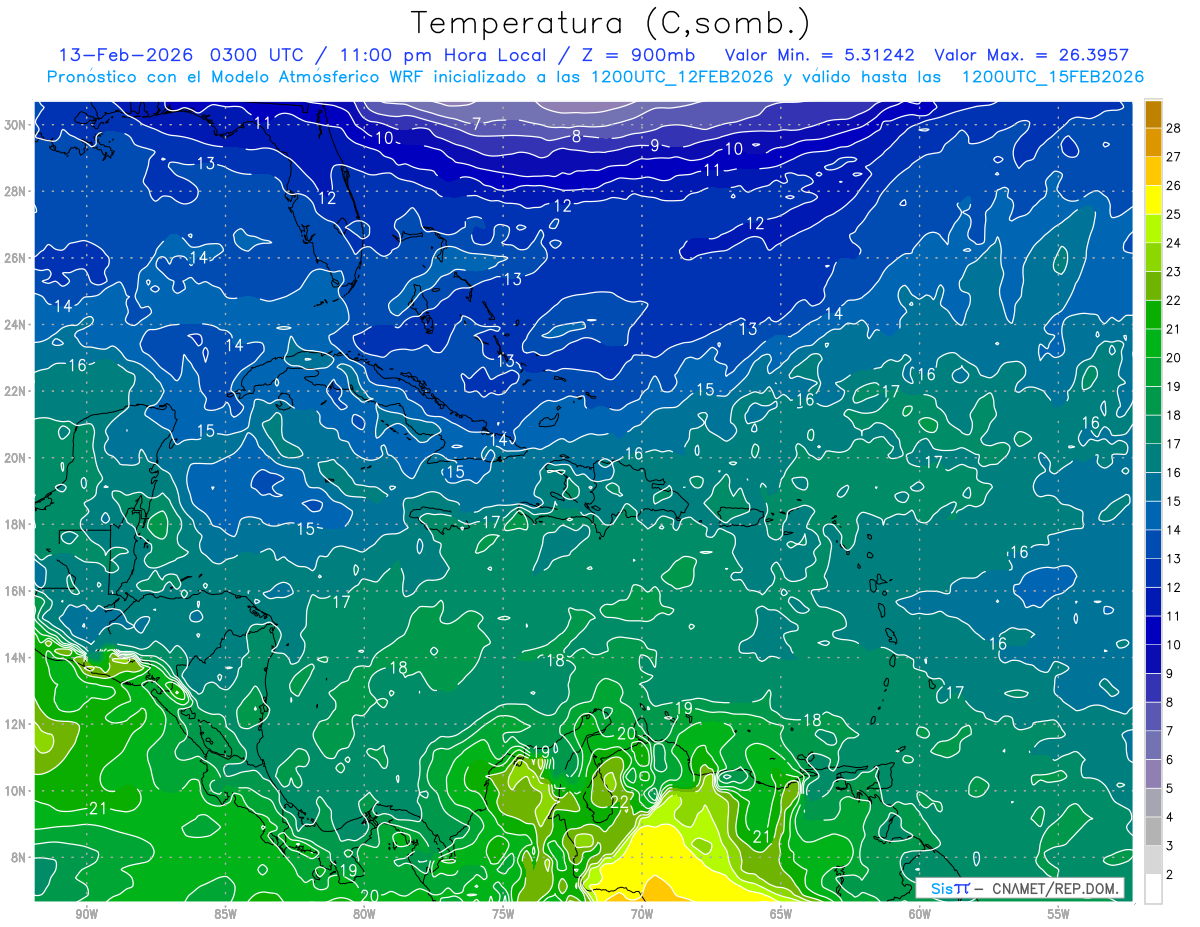Click the contour label 22 on the map
The height and width of the screenshot is (927, 1200).
coord(620,803)
